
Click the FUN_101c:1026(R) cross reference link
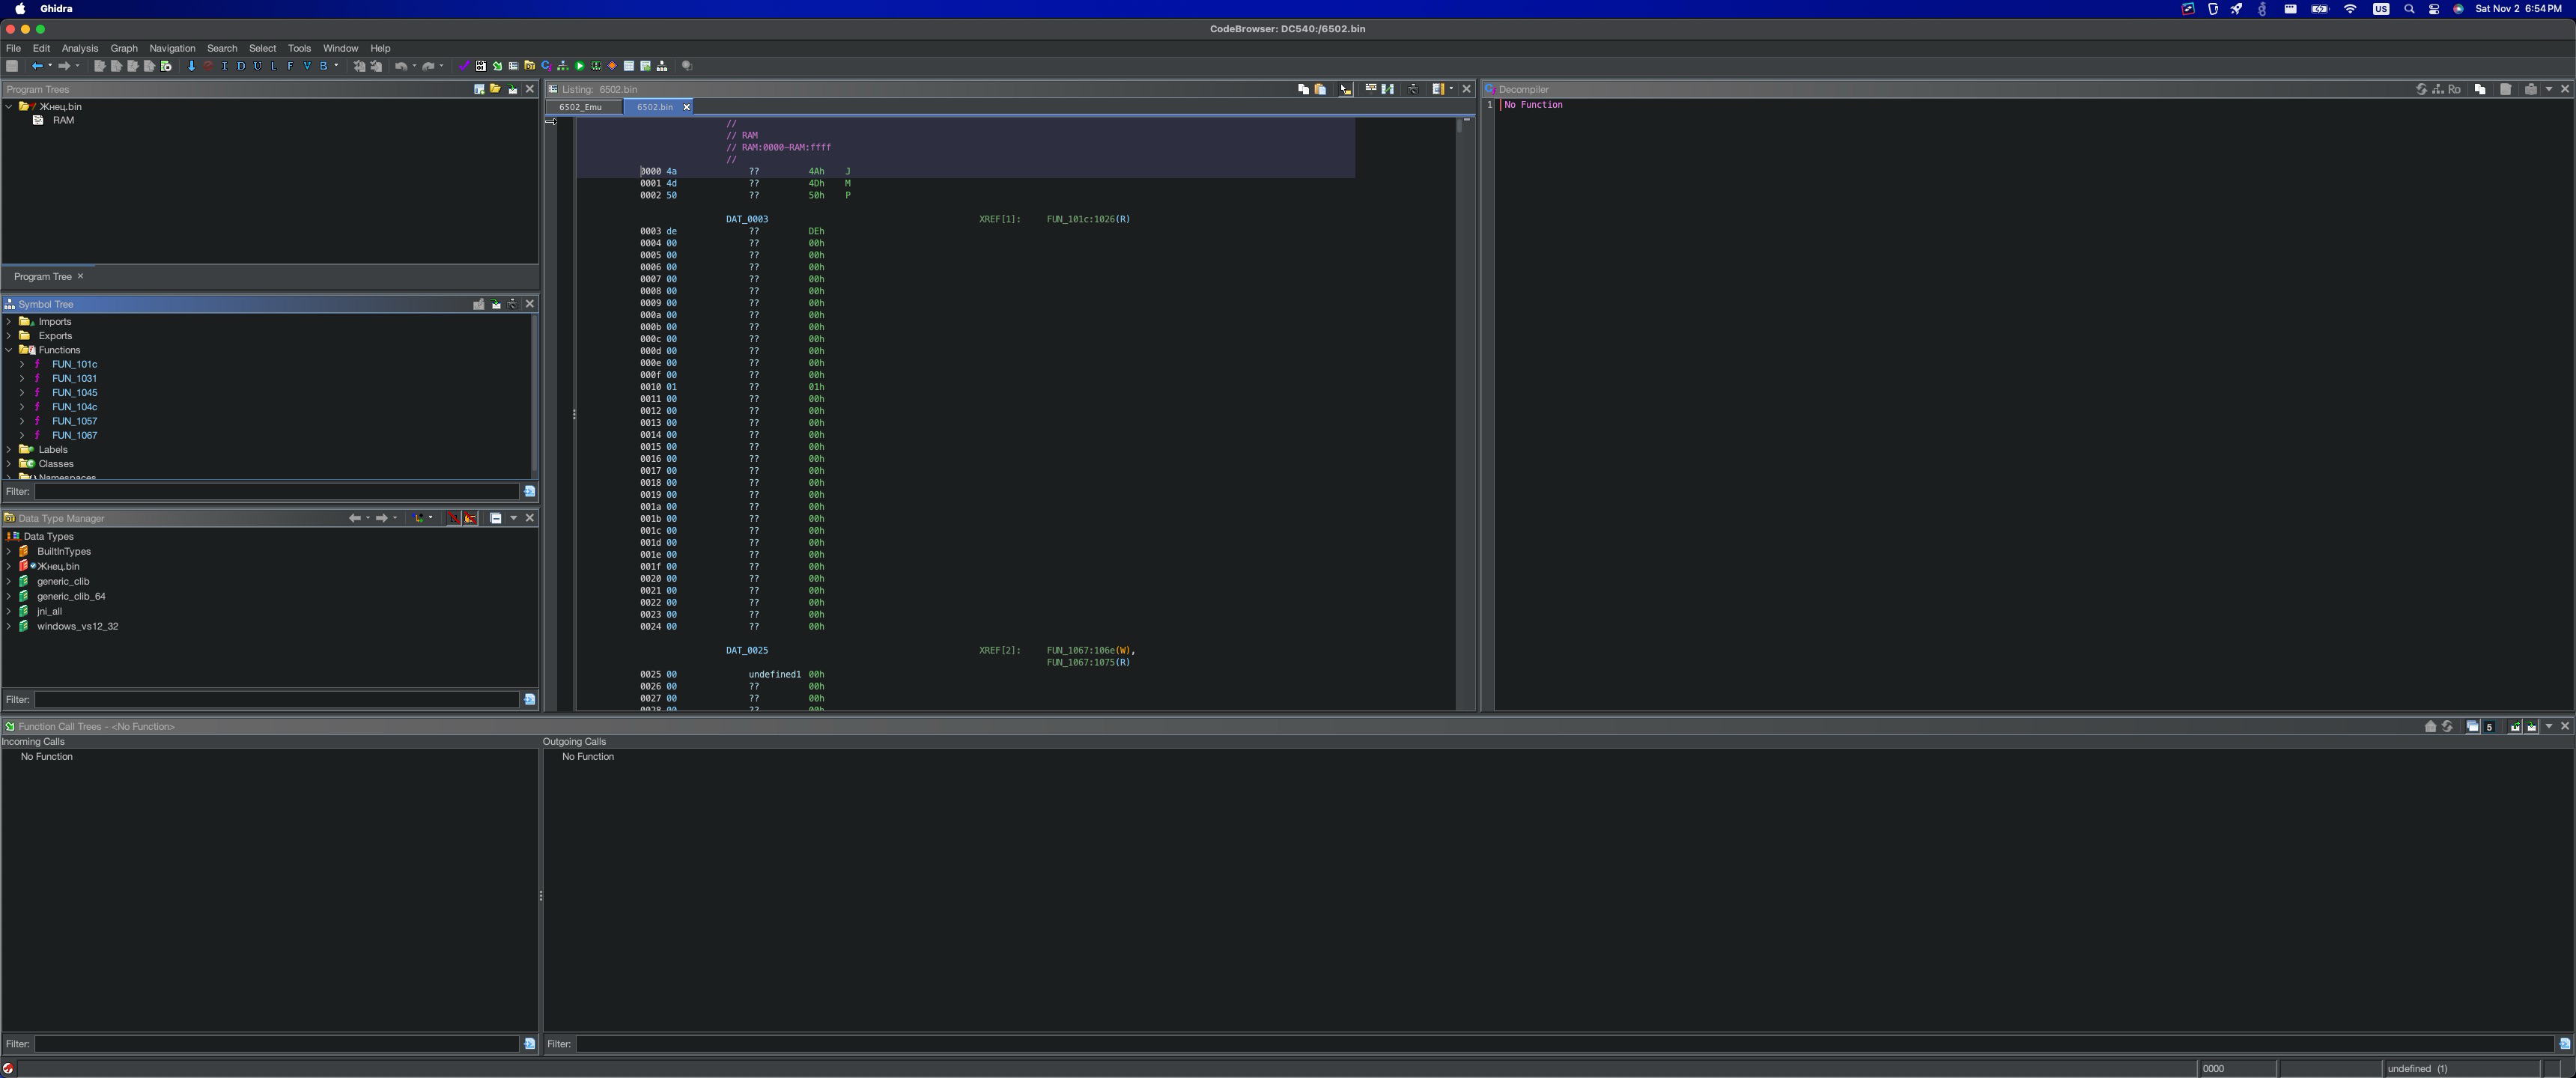coord(1088,219)
